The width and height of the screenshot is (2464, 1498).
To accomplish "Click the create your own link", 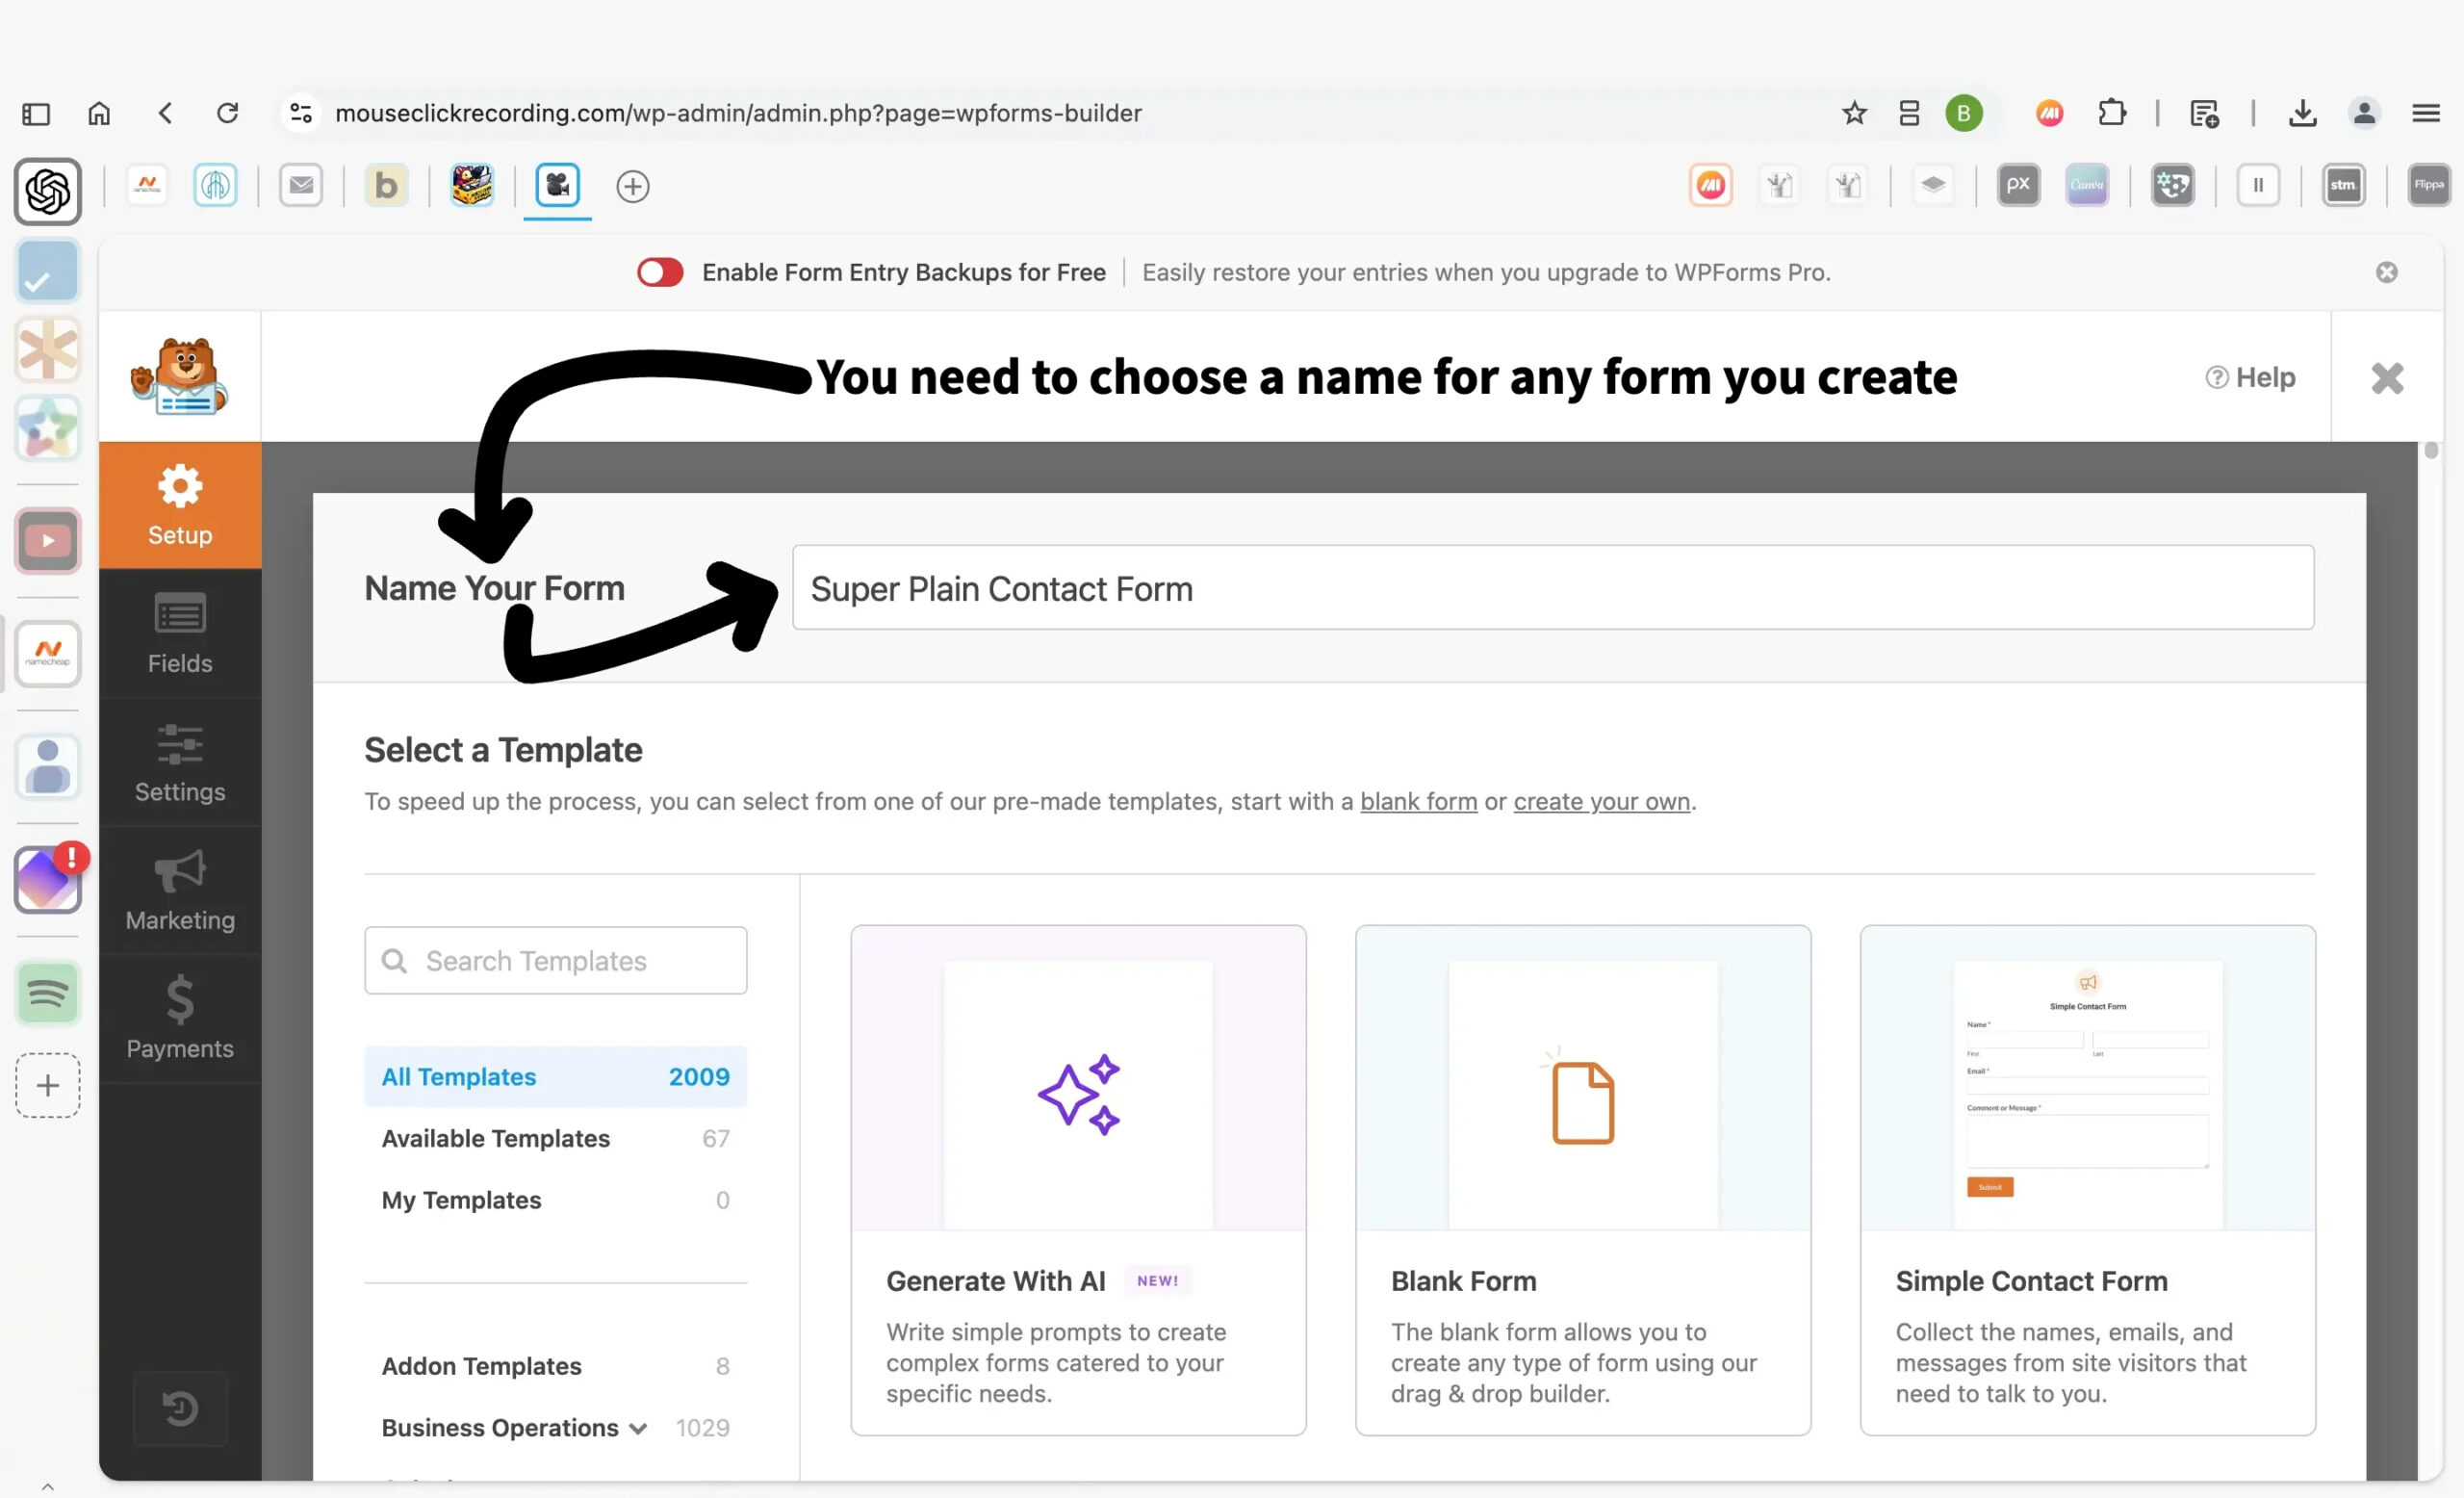I will (x=1601, y=801).
